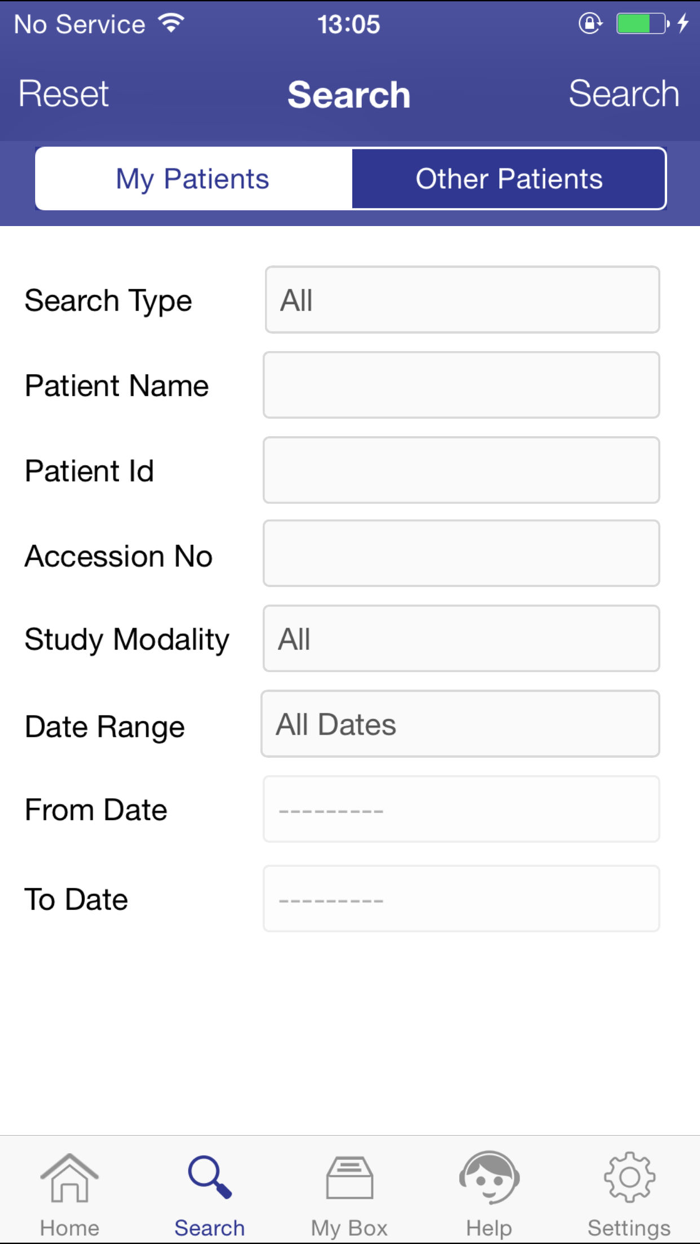700x1244 pixels.
Task: Open the Search Type dropdown
Action: click(x=461, y=300)
